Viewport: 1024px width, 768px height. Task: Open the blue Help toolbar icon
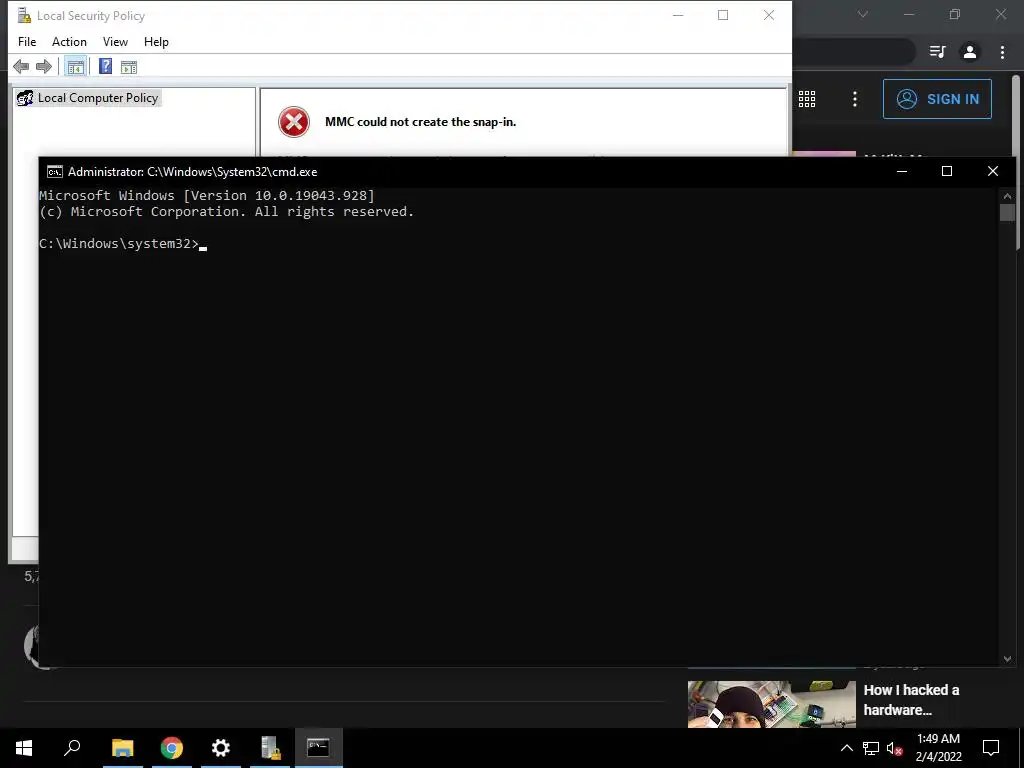coord(105,67)
